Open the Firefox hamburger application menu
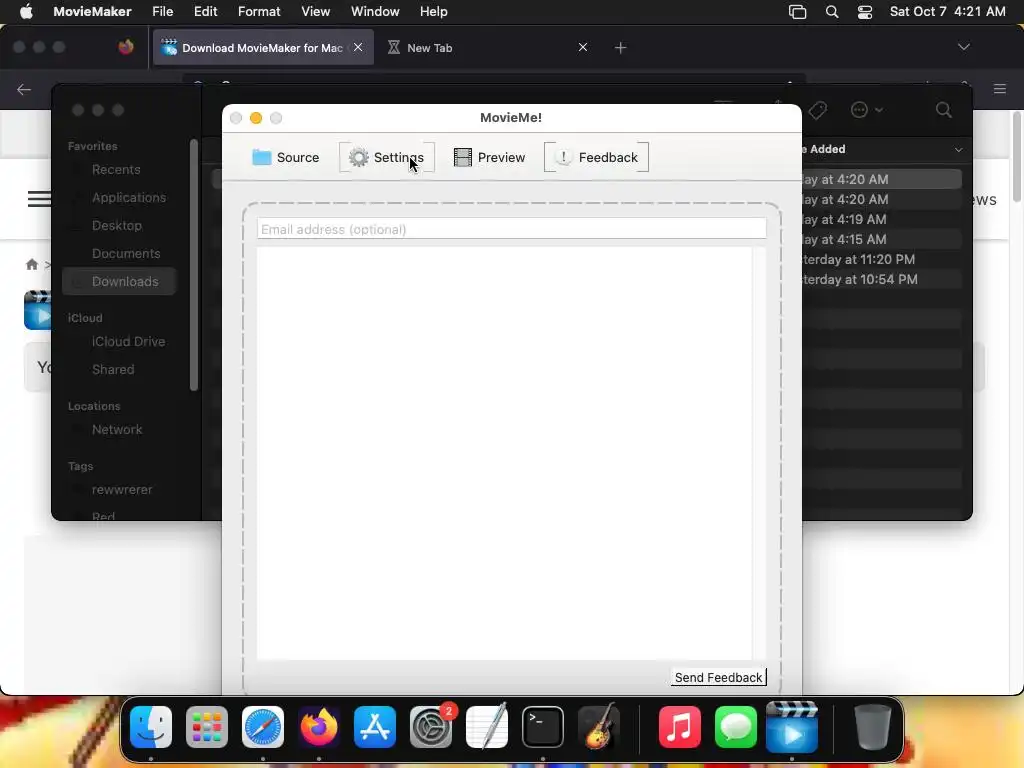 tap(1000, 89)
